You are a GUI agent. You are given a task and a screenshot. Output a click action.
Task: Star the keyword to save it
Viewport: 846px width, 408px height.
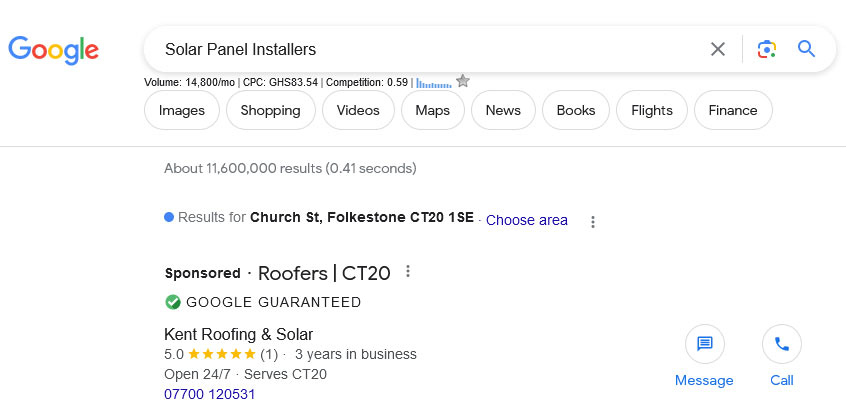pyautogui.click(x=462, y=81)
